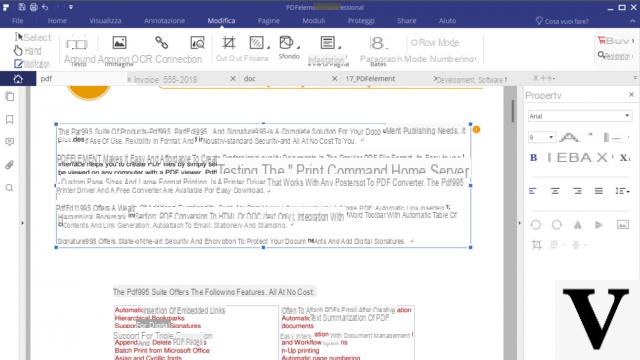Screen dimensions: 640x360
Task: Click the Buy cart button
Action: point(615,40)
